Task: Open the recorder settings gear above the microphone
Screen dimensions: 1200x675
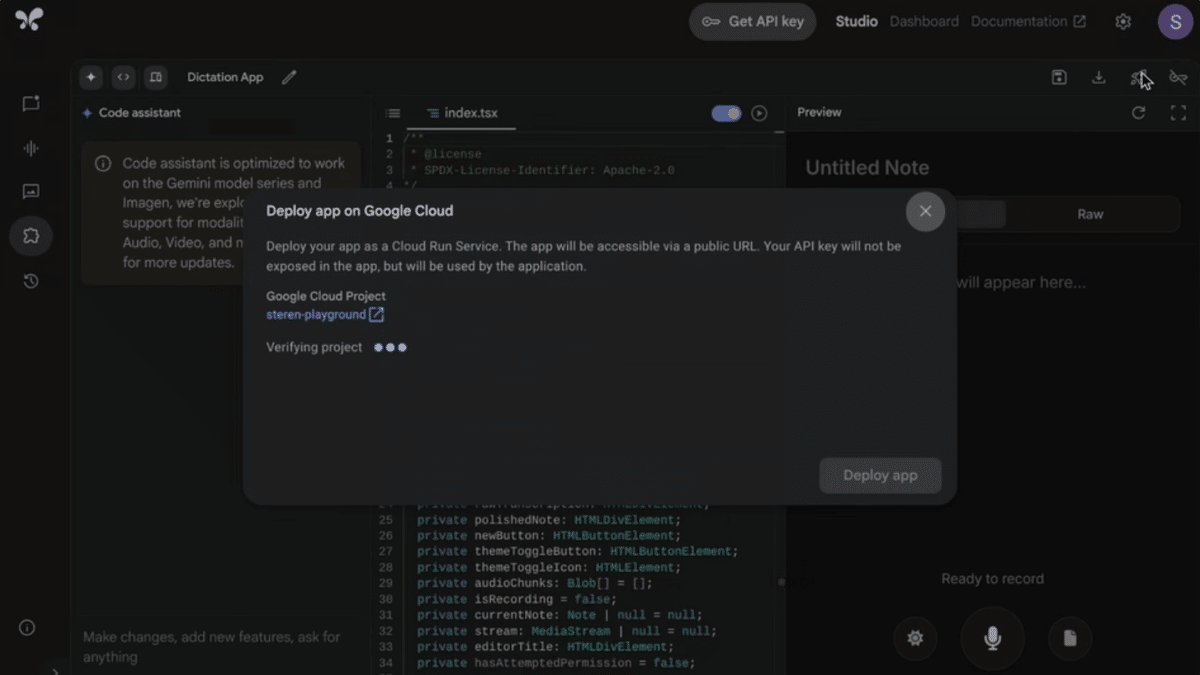Action: coord(915,638)
